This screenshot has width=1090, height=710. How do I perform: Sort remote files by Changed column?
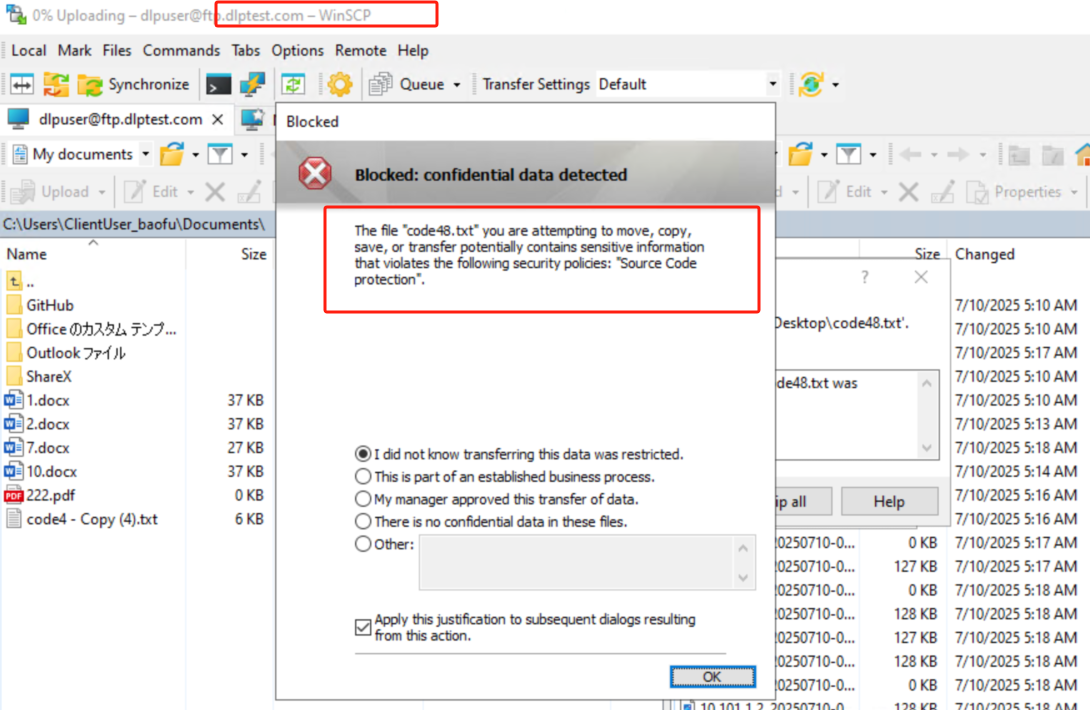point(984,255)
